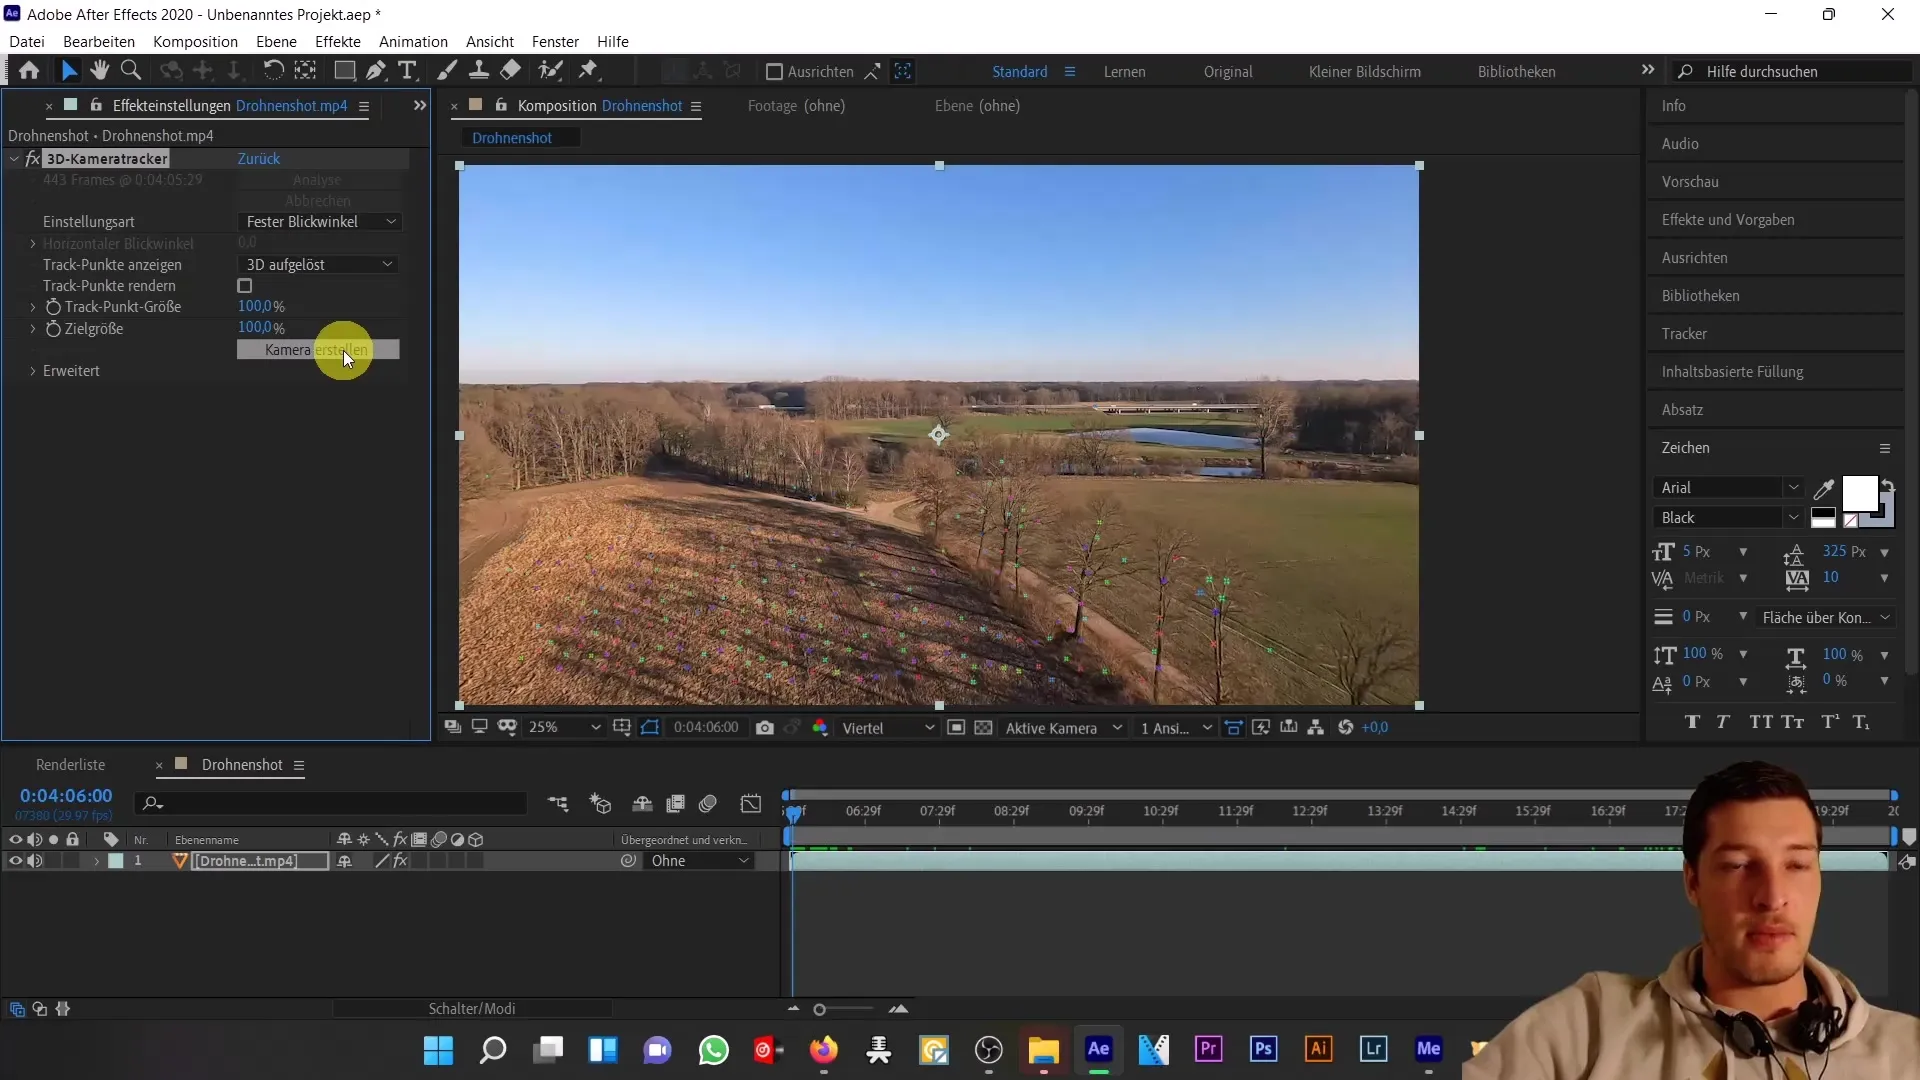Screen dimensions: 1920x1080
Task: Click Kamera erstellen button
Action: pyautogui.click(x=318, y=350)
